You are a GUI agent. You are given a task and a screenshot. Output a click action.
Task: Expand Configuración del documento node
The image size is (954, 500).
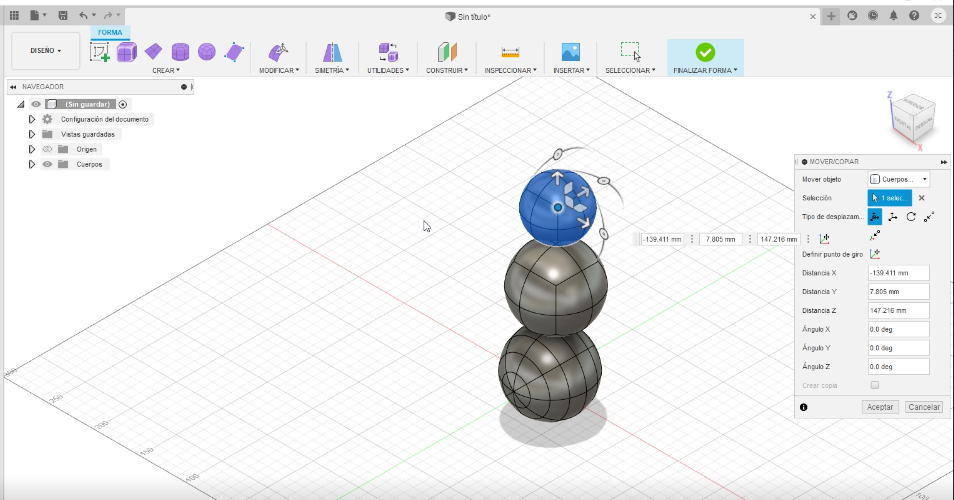coord(32,119)
